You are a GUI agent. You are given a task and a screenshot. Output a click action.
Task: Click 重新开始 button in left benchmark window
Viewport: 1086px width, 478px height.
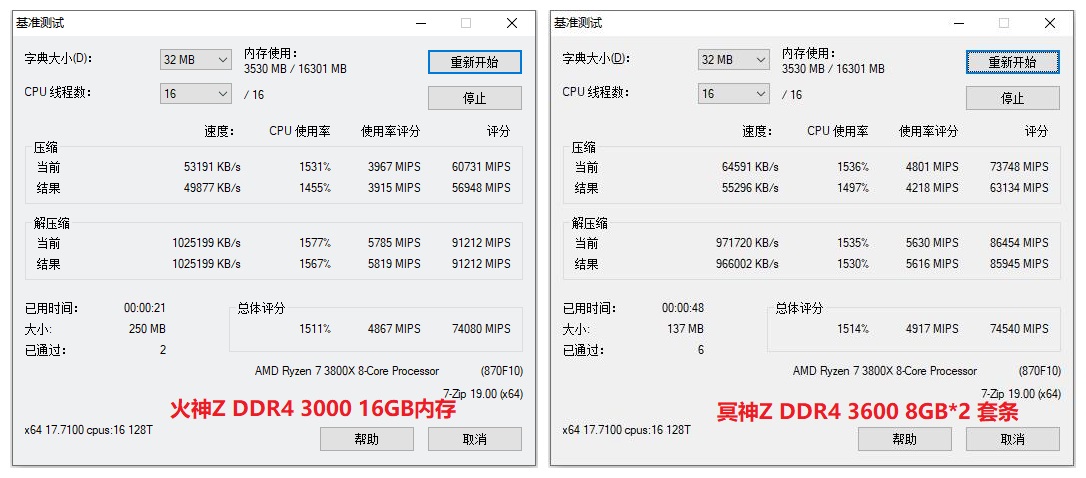coord(474,62)
